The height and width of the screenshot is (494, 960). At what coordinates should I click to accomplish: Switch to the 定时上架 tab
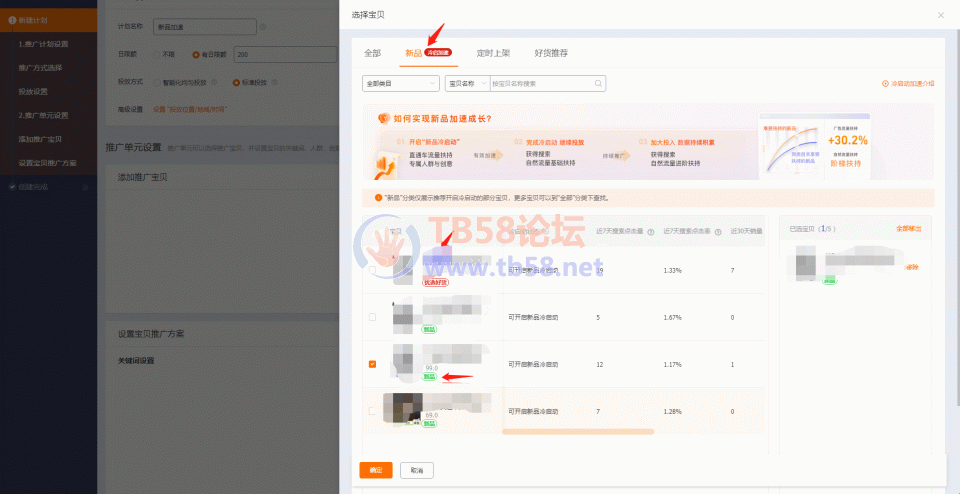click(x=492, y=52)
